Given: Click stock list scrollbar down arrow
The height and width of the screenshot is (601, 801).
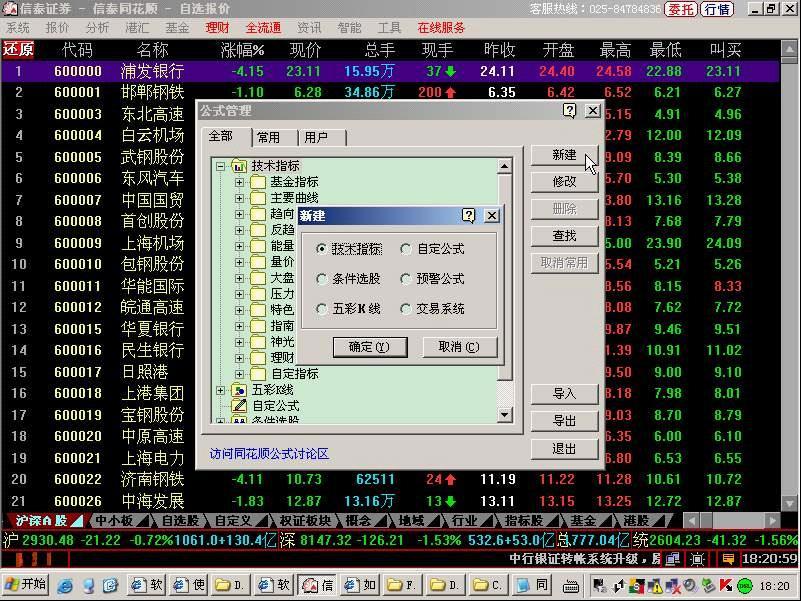Looking at the screenshot, I should tap(789, 503).
